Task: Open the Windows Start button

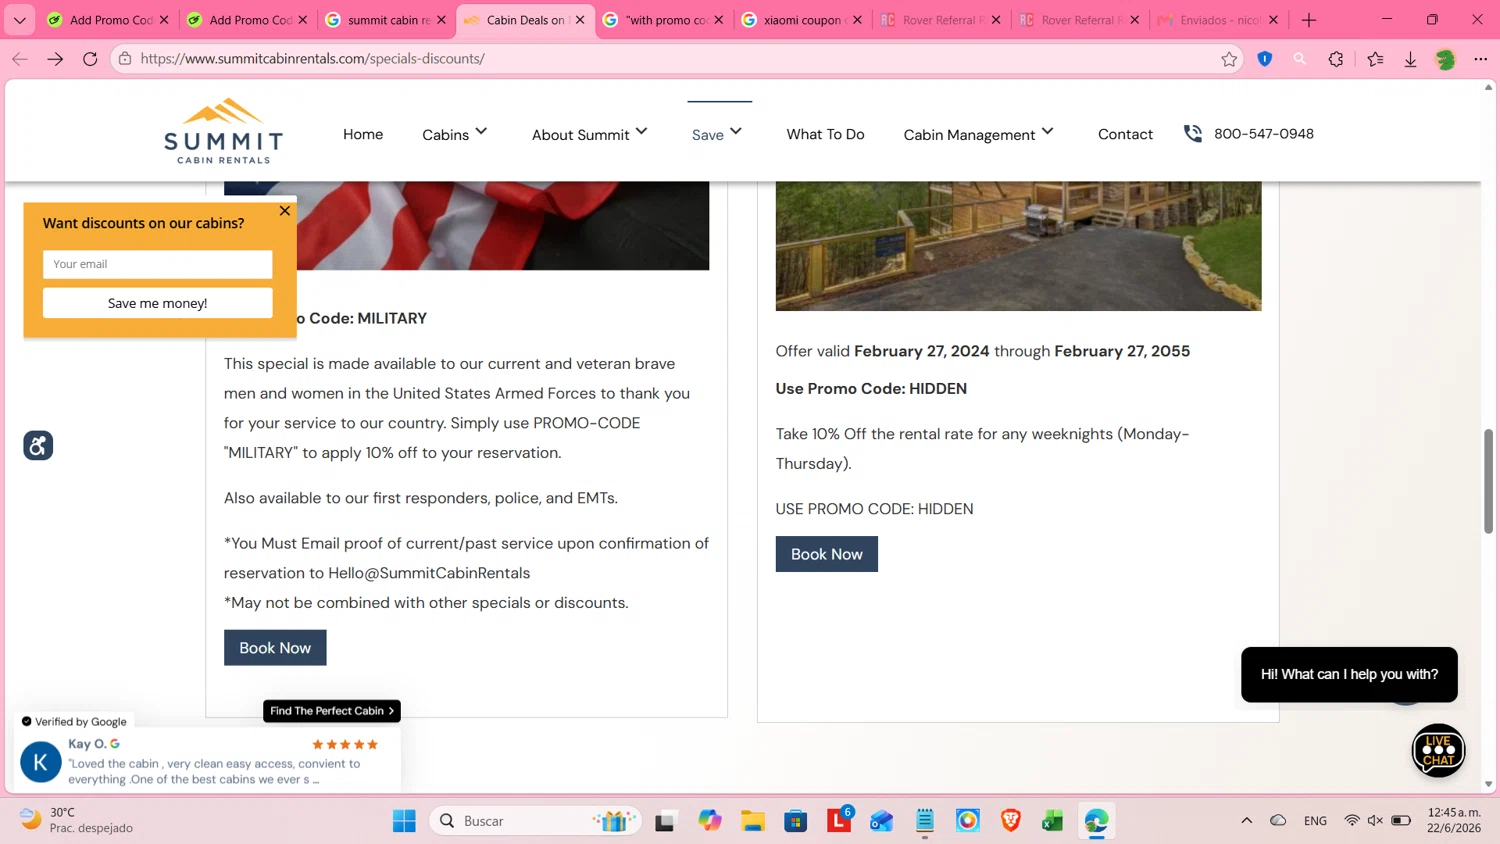Action: (404, 821)
